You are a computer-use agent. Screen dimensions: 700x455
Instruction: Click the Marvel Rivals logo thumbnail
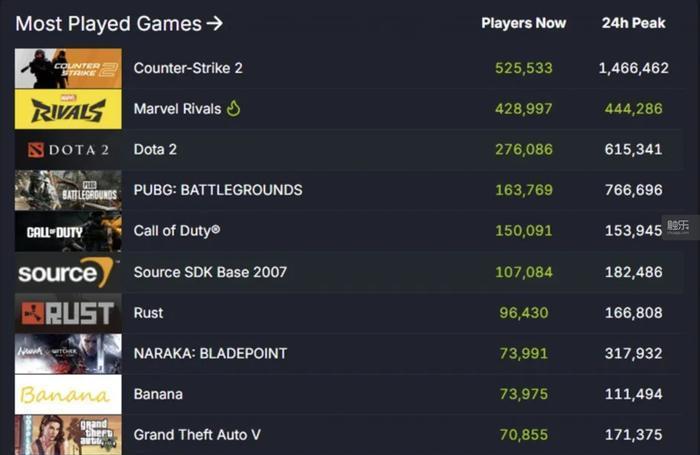click(x=68, y=109)
